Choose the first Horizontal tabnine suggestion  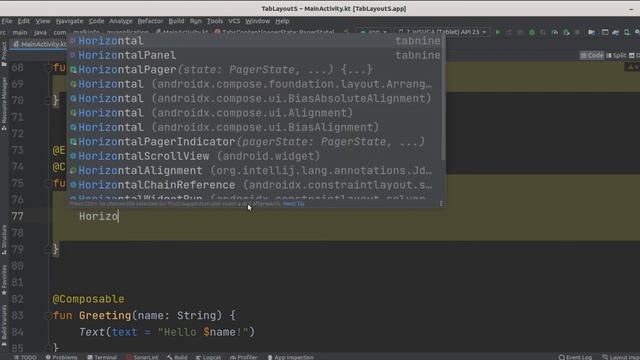pos(255,41)
